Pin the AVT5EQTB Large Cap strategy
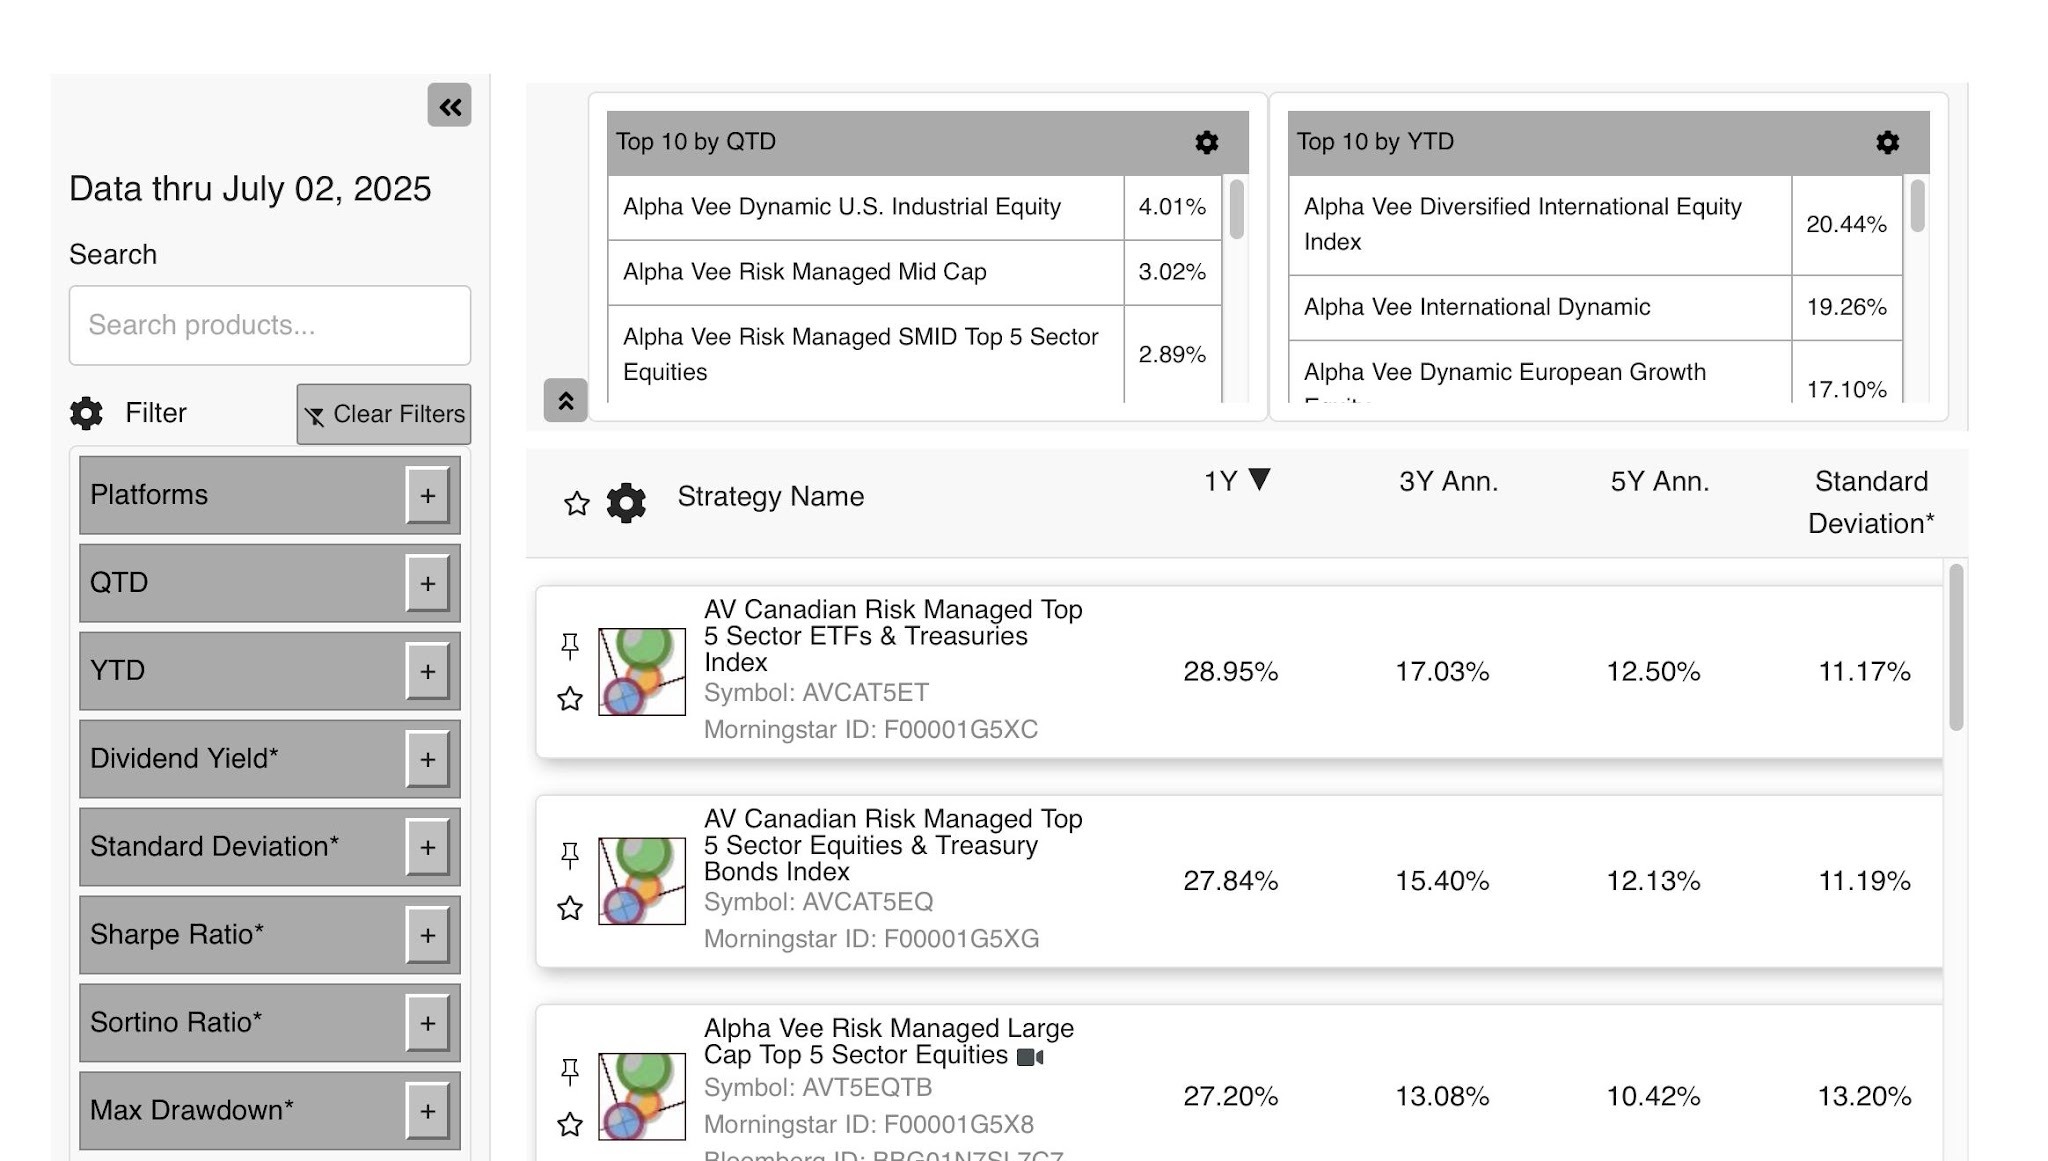Image resolution: width=2048 pixels, height=1161 pixels. pyautogui.click(x=570, y=1071)
